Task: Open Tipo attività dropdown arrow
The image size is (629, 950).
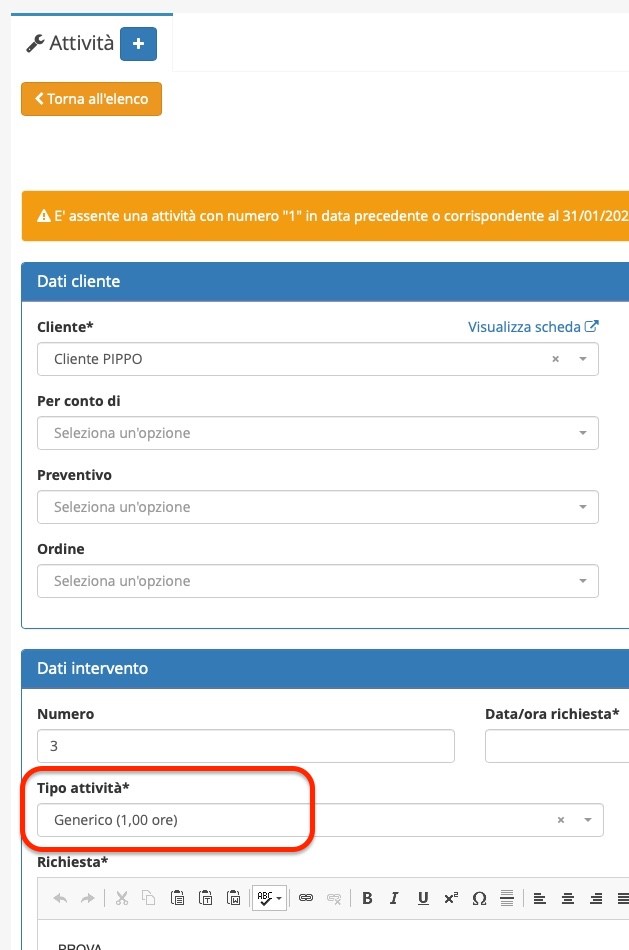Action: [587, 820]
